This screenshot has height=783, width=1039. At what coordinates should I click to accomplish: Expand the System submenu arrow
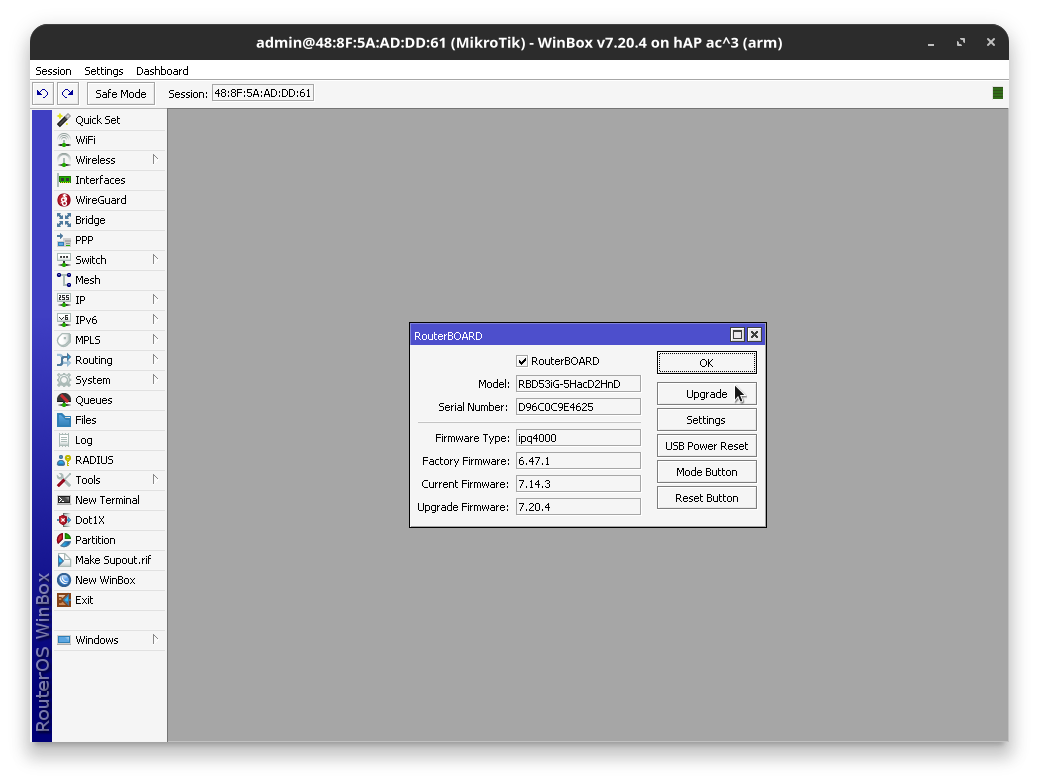[155, 380]
